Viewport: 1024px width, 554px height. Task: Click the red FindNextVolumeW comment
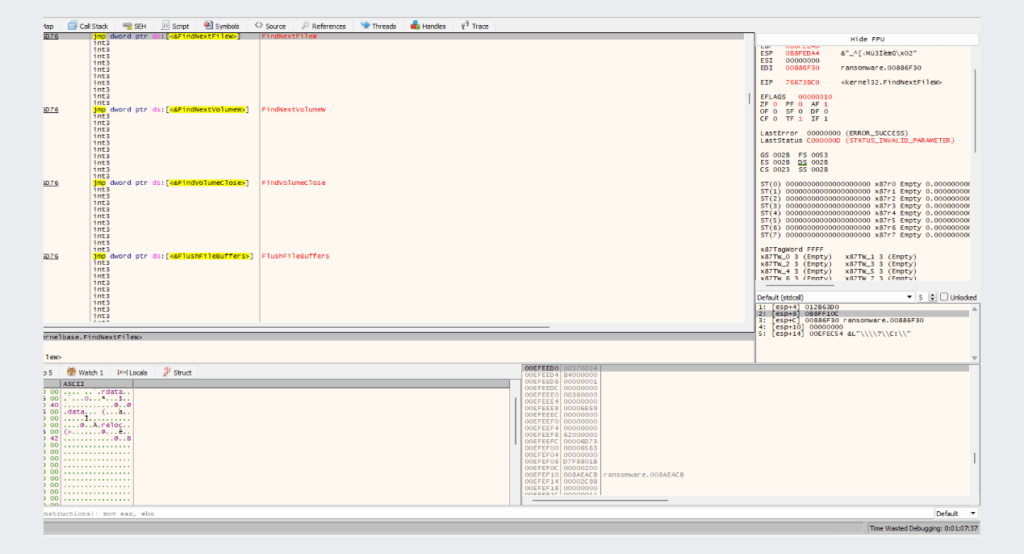tap(293, 110)
